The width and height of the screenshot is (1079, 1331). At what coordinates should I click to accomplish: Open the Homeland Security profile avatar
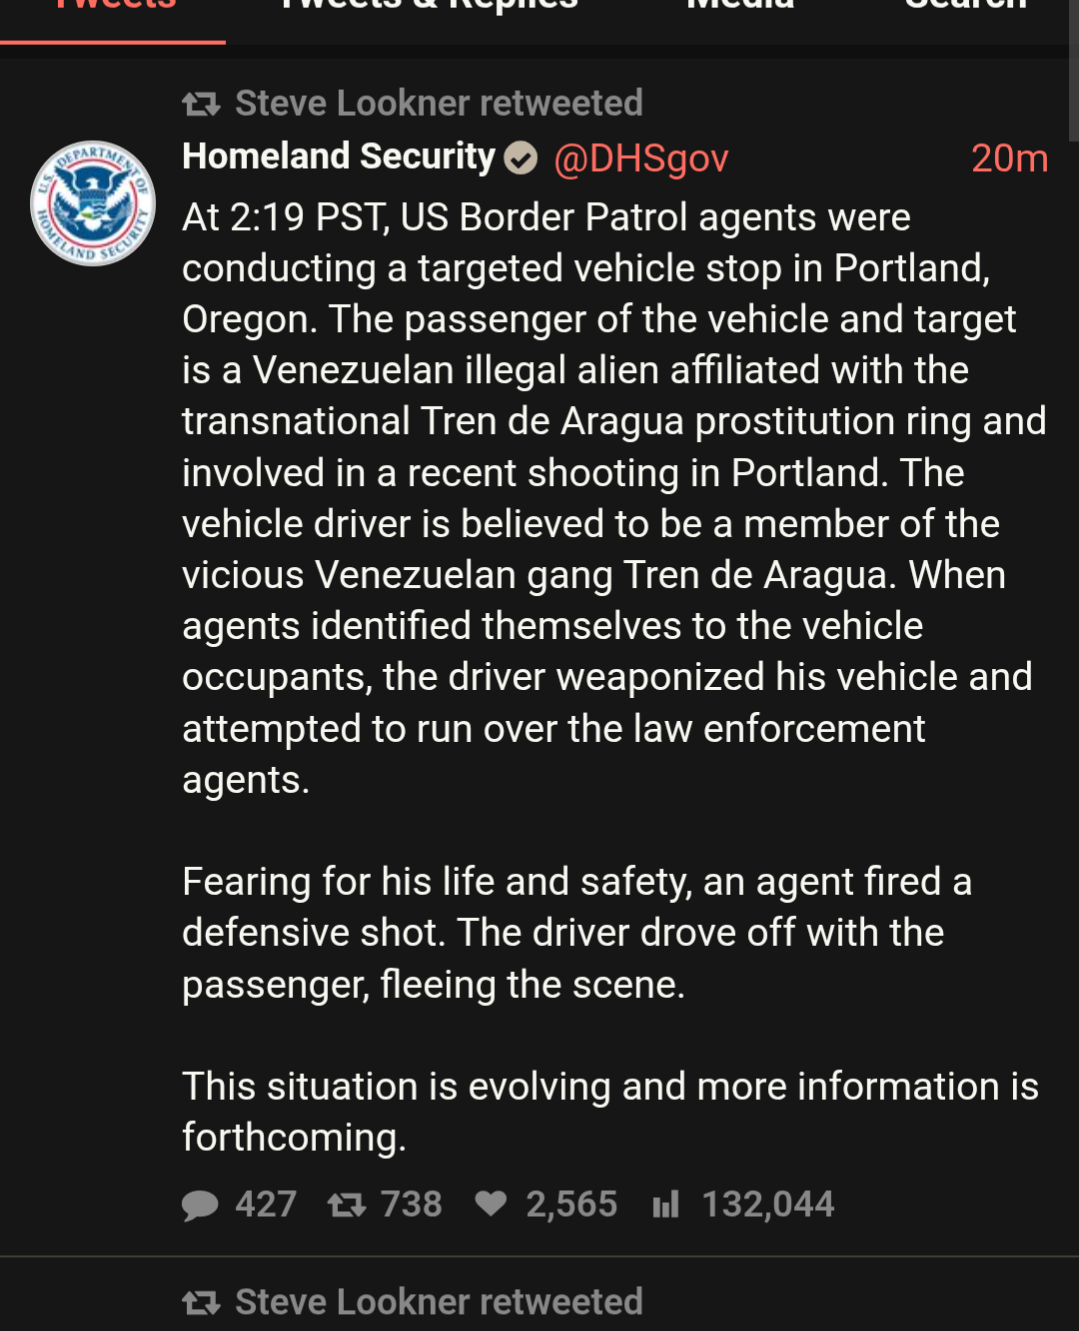(93, 203)
